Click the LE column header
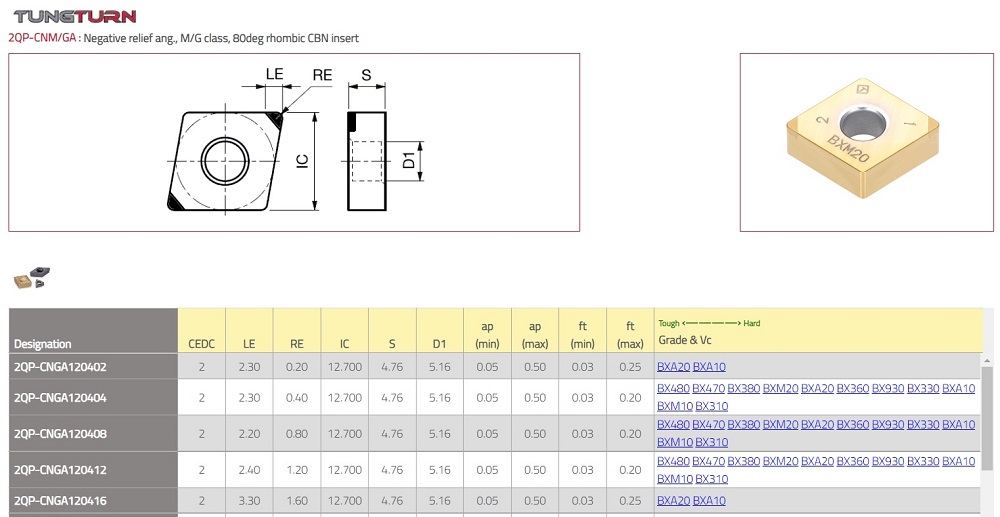 pyautogui.click(x=249, y=331)
